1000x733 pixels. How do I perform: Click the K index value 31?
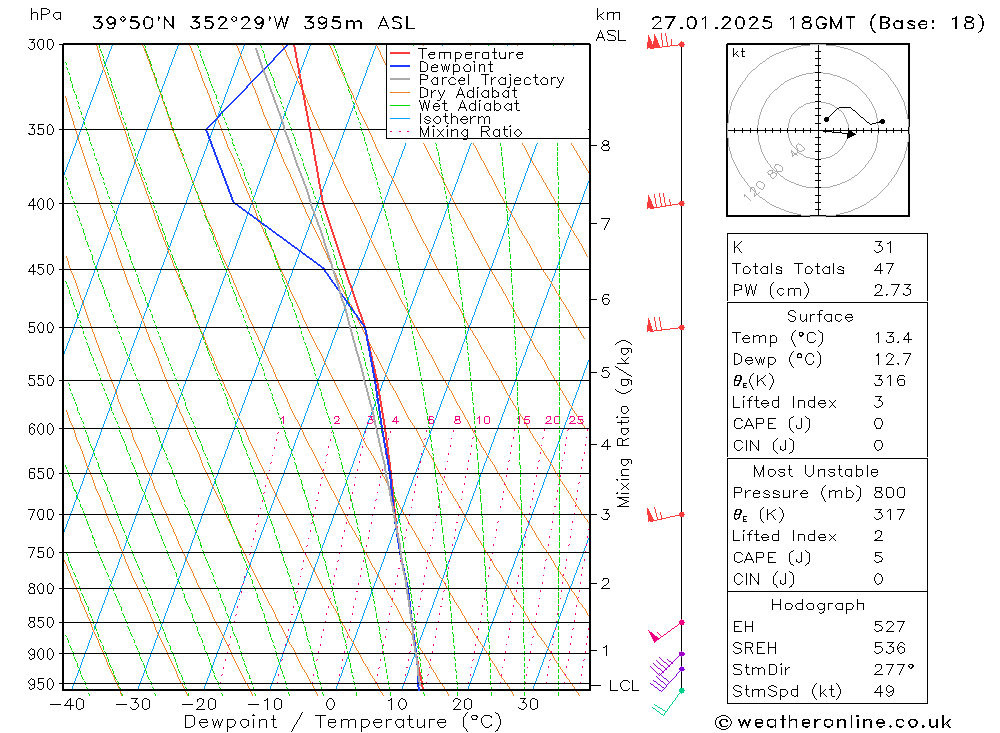pos(883,247)
